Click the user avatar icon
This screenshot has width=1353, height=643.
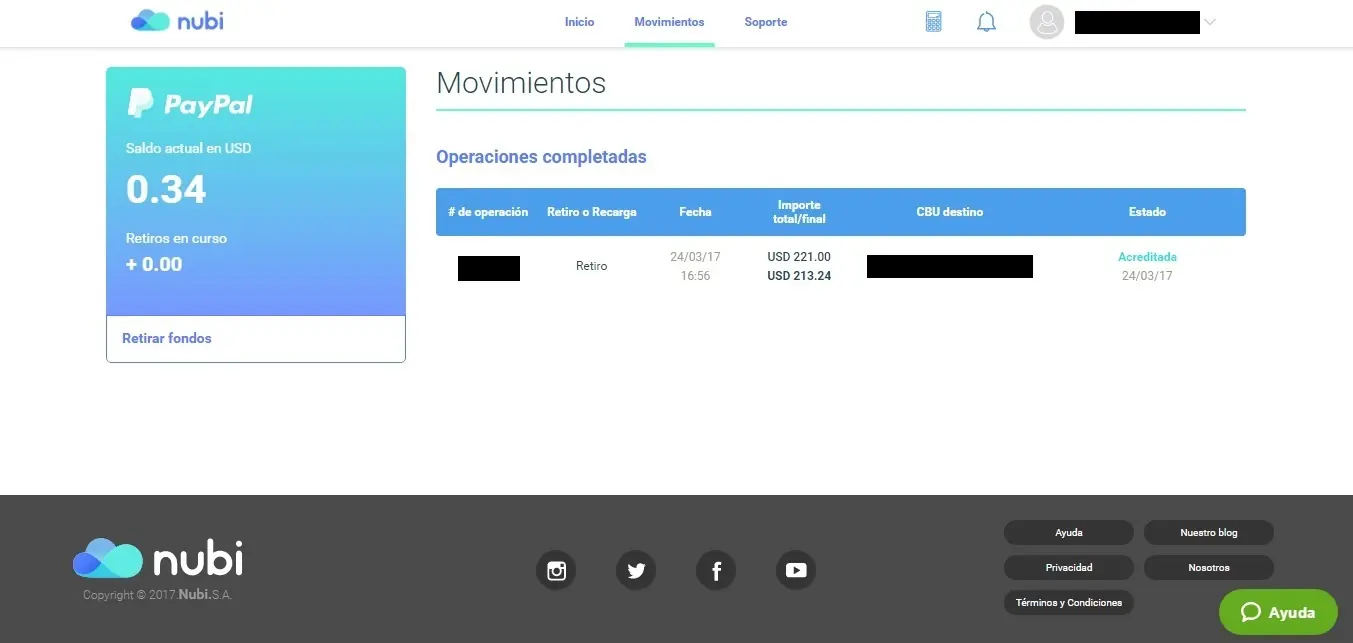(1046, 22)
